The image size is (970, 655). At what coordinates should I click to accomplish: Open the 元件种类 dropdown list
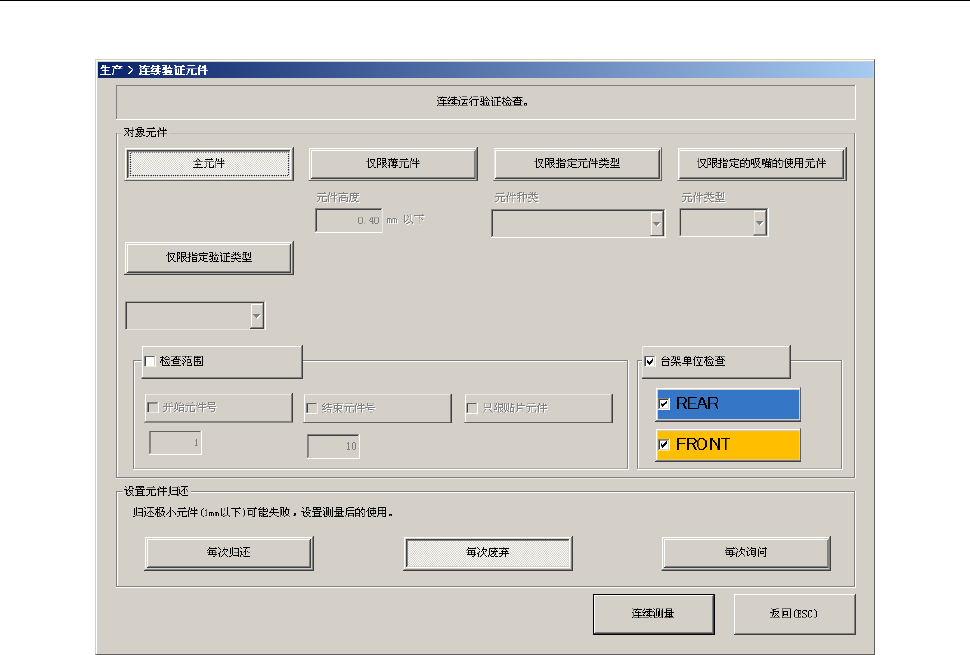[x=657, y=223]
